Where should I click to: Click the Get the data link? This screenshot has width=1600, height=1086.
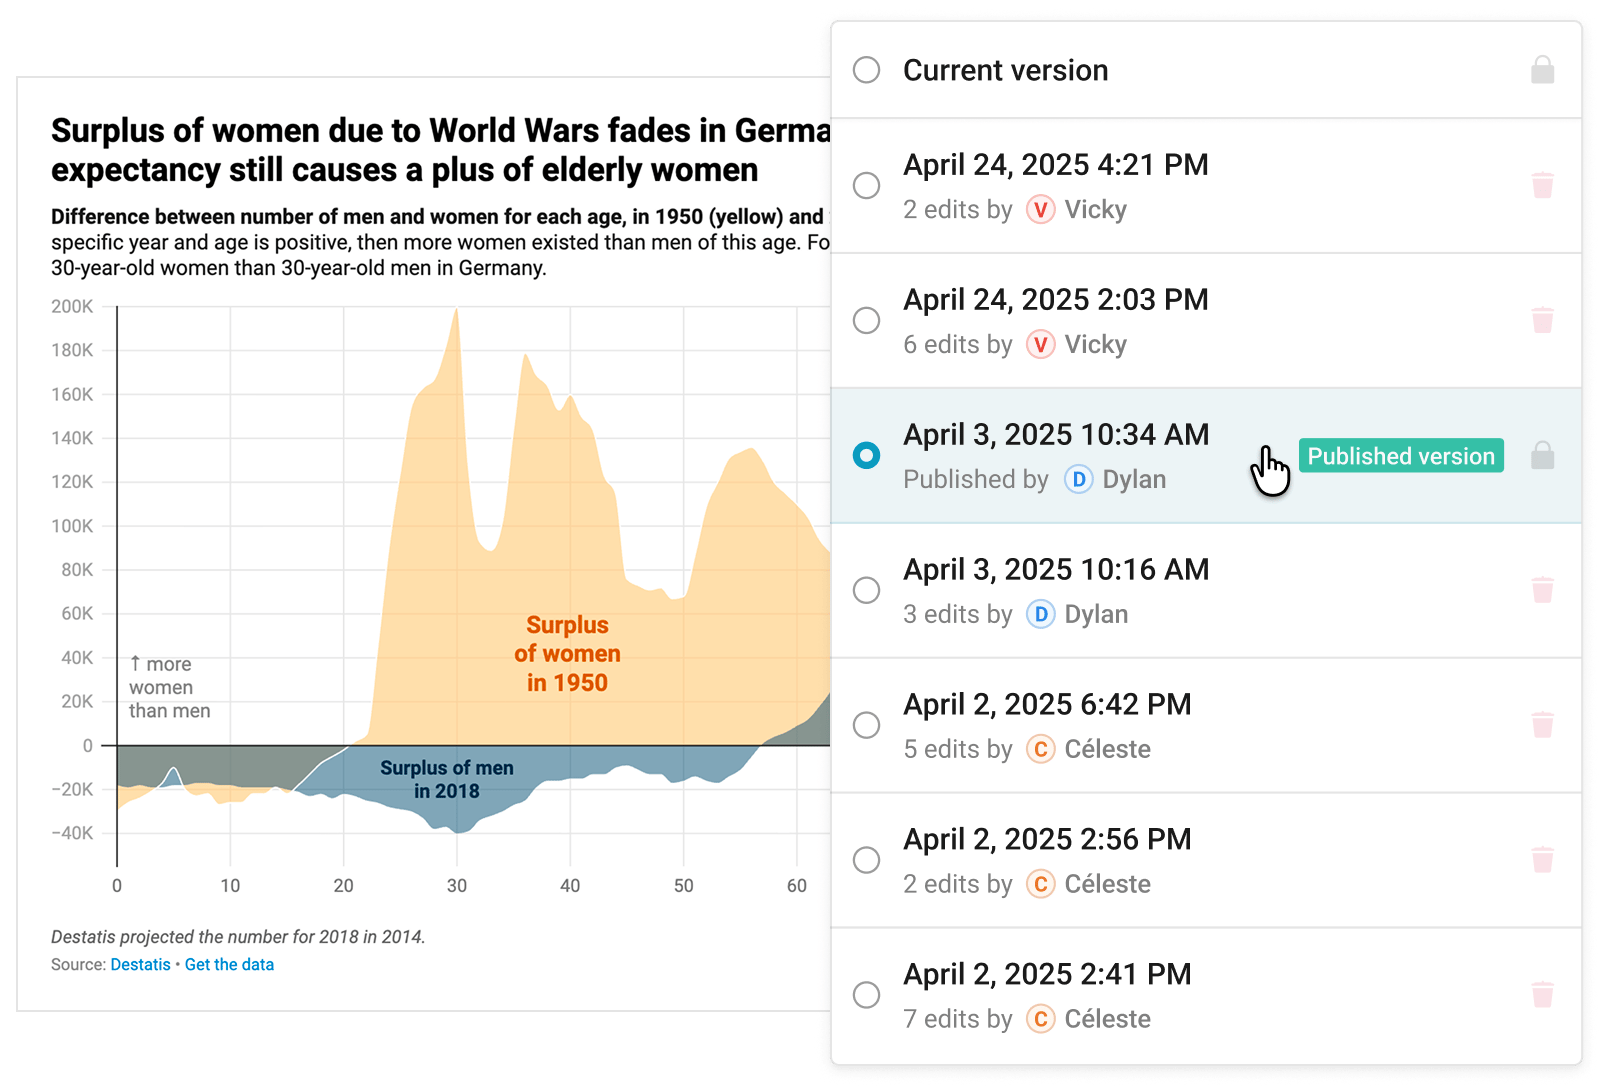[229, 965]
